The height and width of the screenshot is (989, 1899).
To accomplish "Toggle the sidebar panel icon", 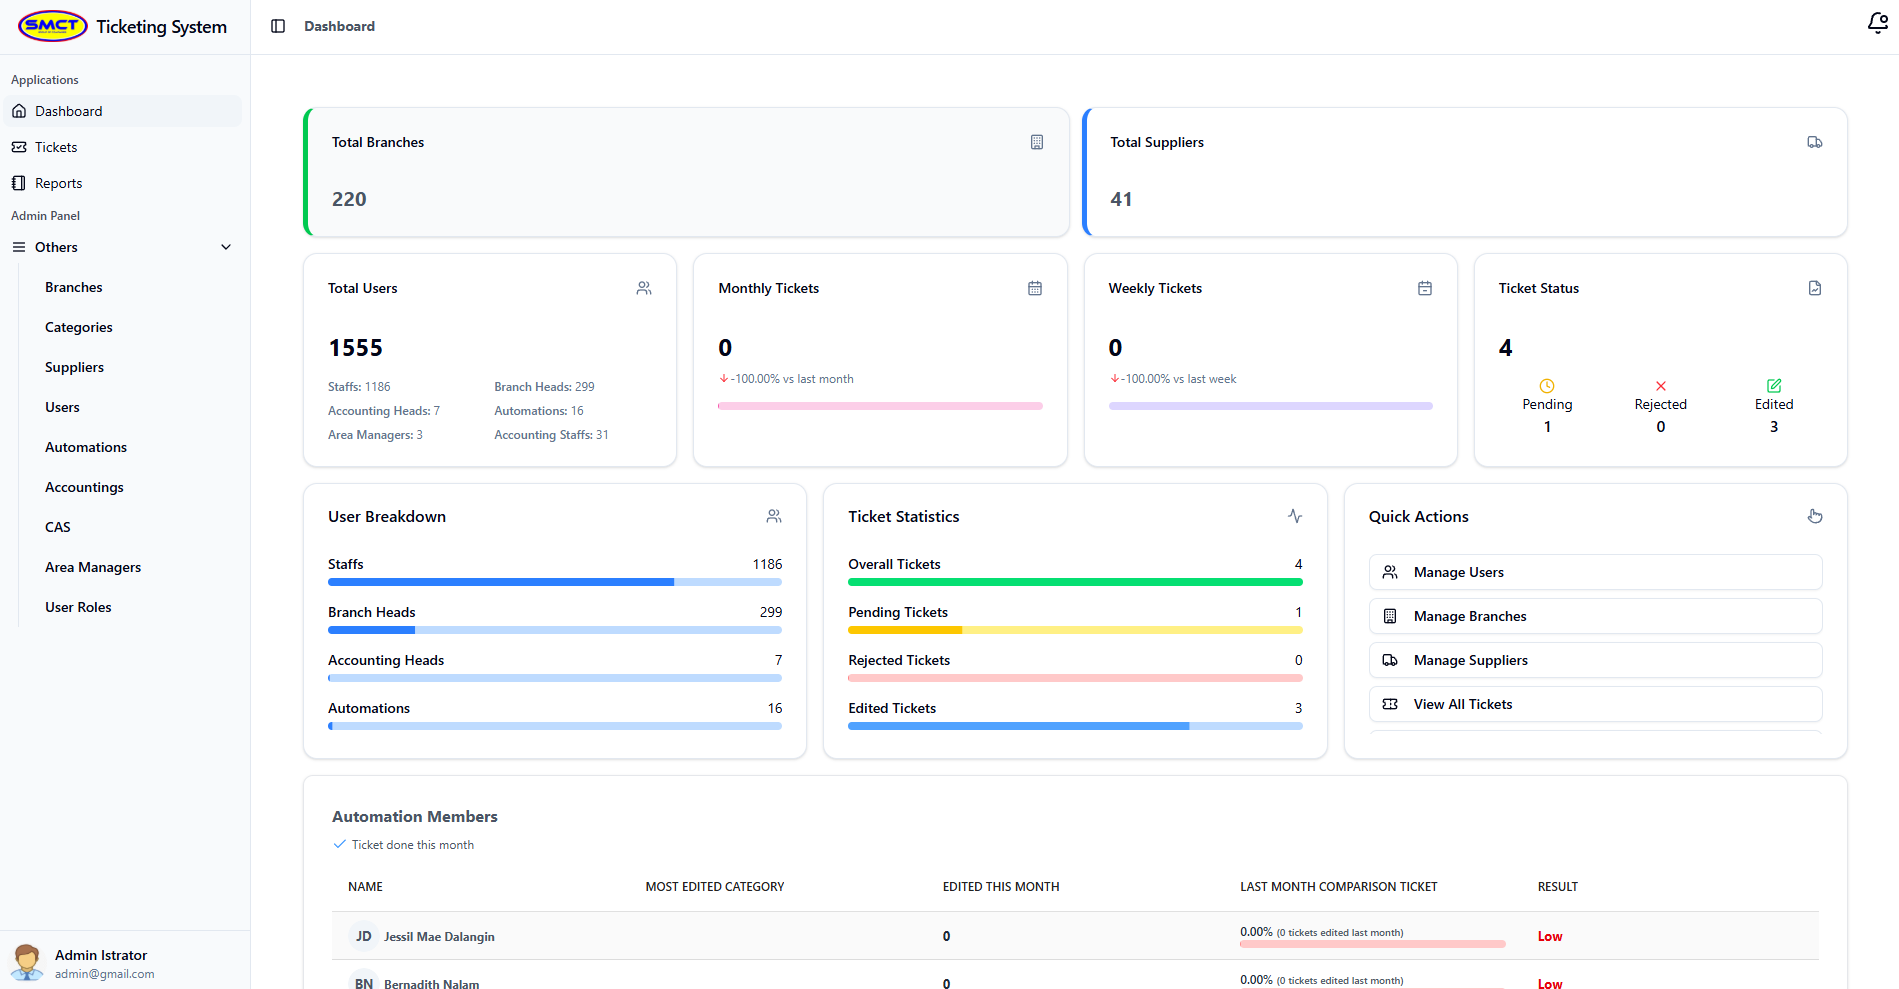I will pos(278,26).
